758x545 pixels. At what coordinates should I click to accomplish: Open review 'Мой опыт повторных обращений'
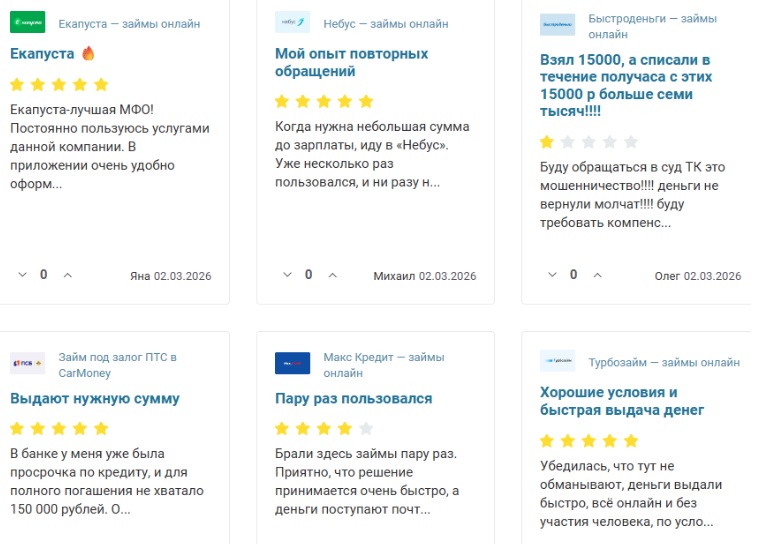pyautogui.click(x=351, y=62)
